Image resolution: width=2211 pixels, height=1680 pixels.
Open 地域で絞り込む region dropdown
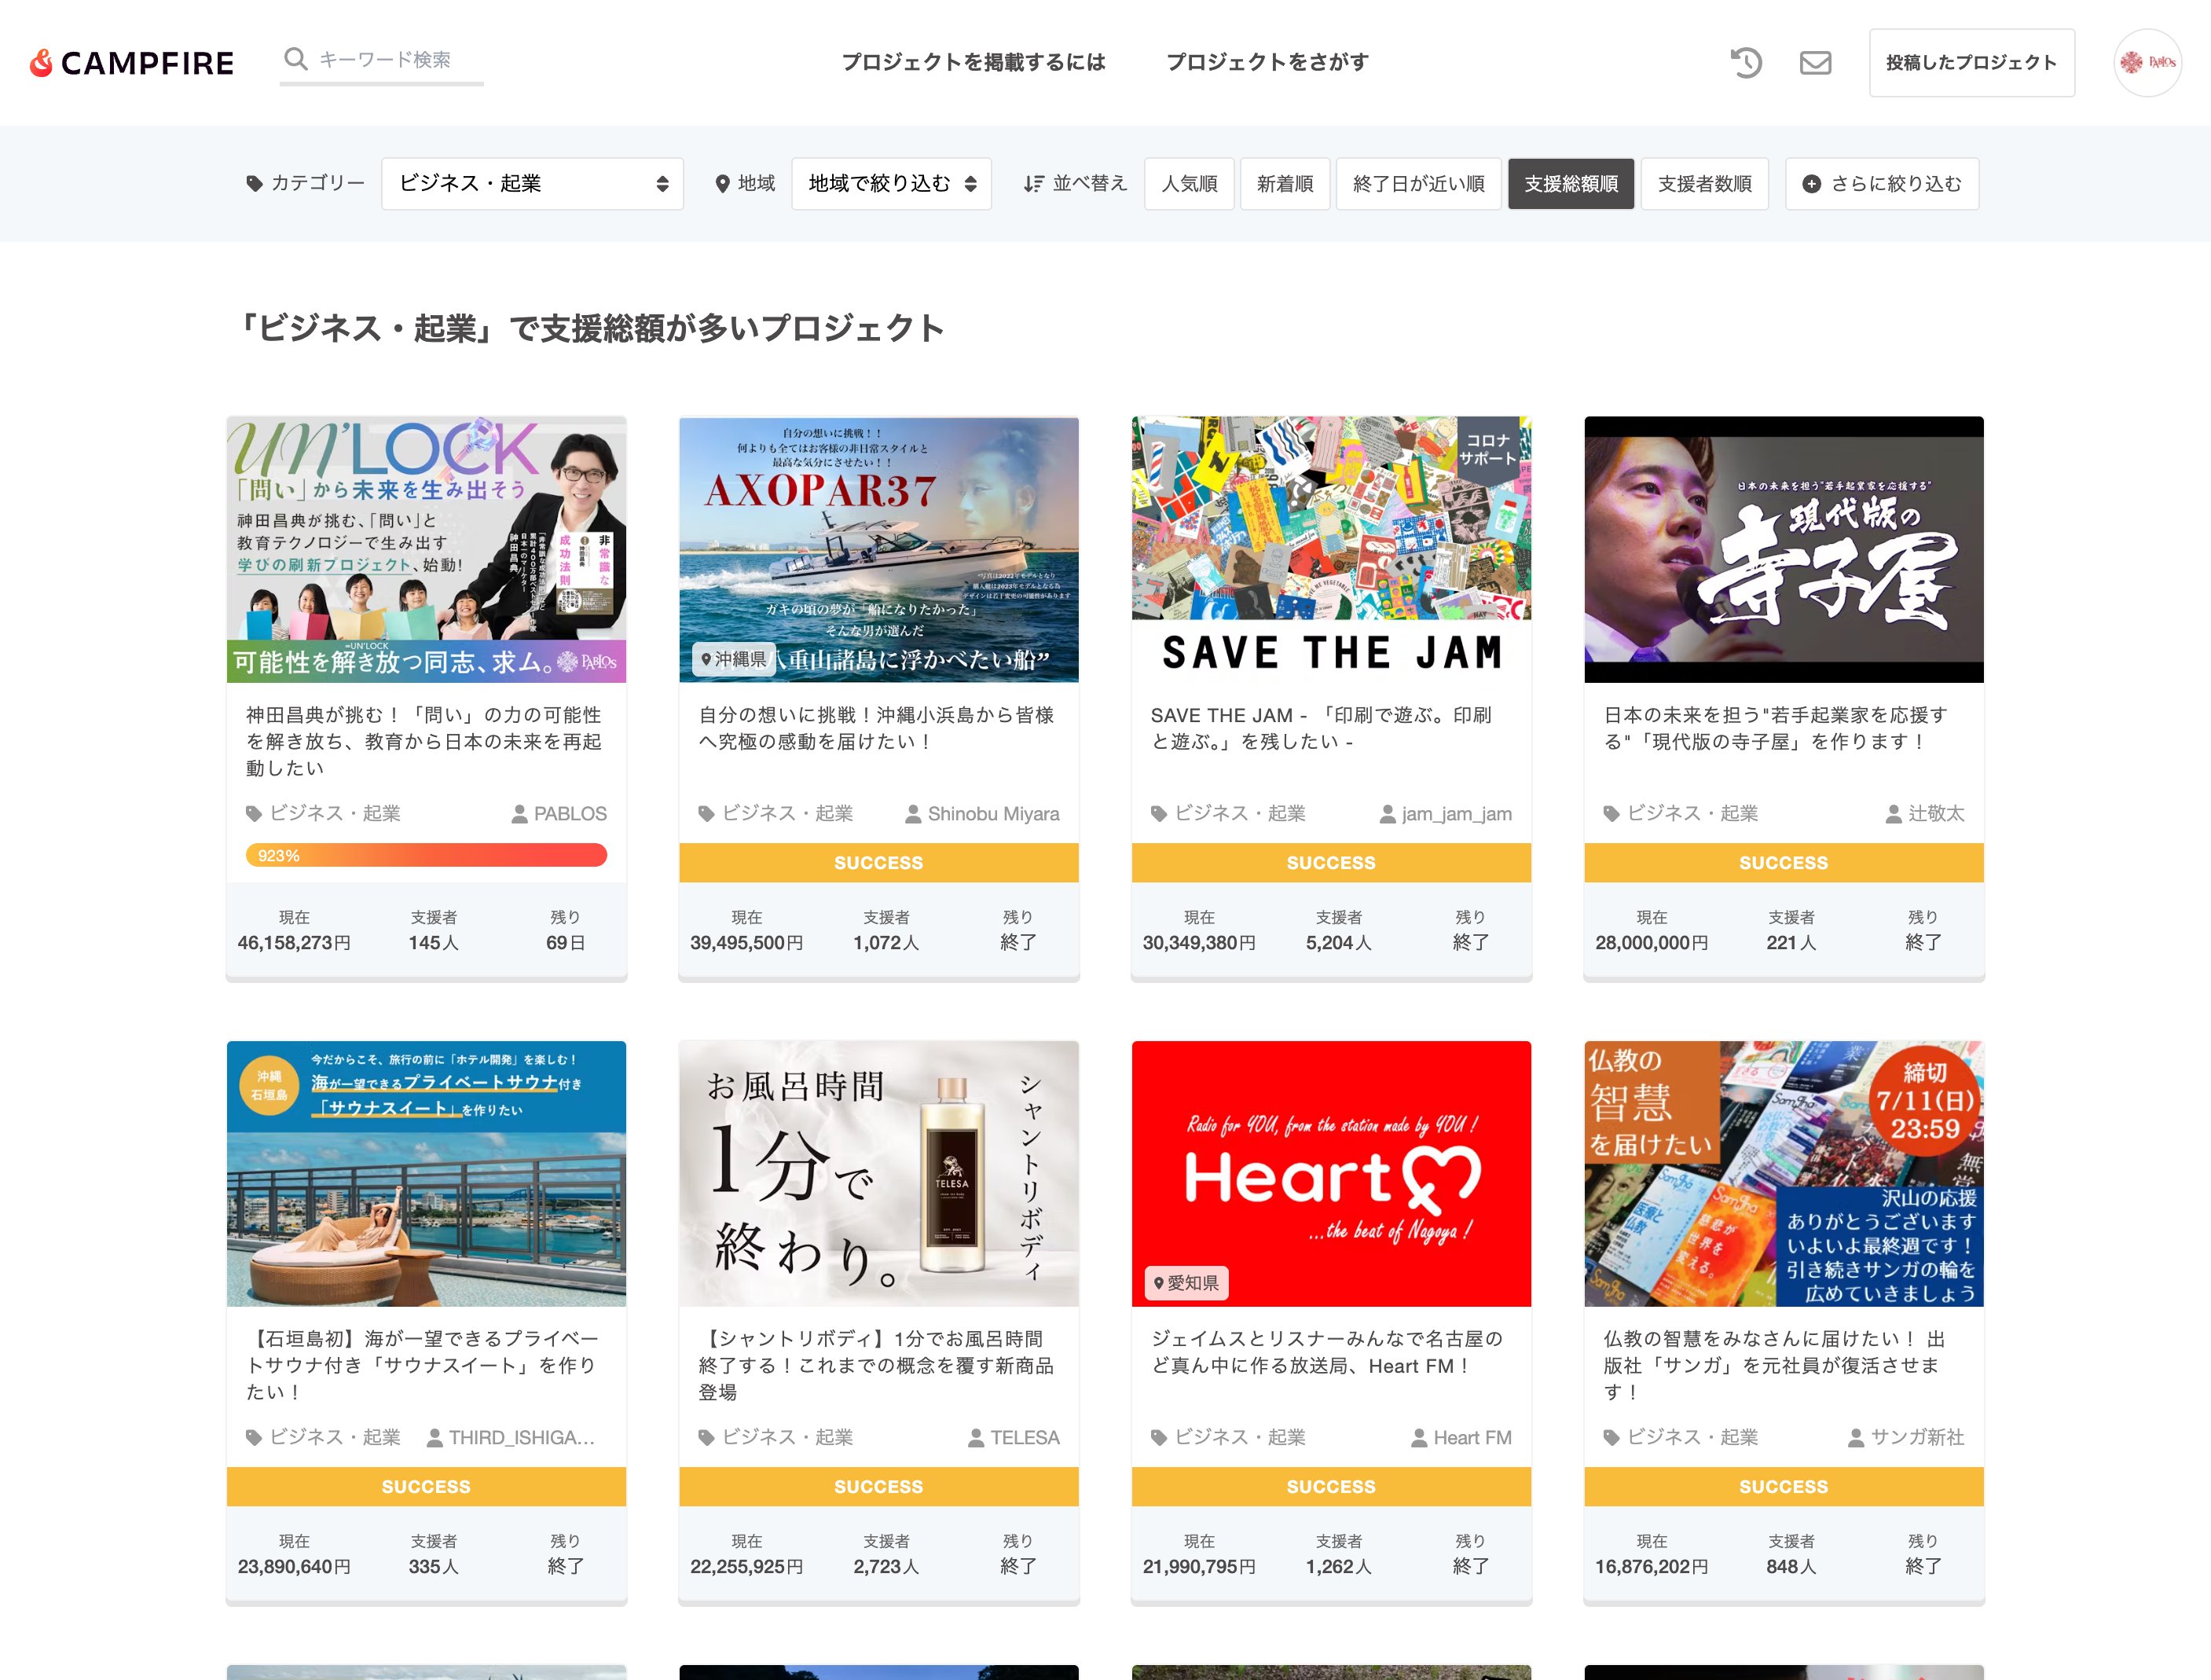(891, 184)
